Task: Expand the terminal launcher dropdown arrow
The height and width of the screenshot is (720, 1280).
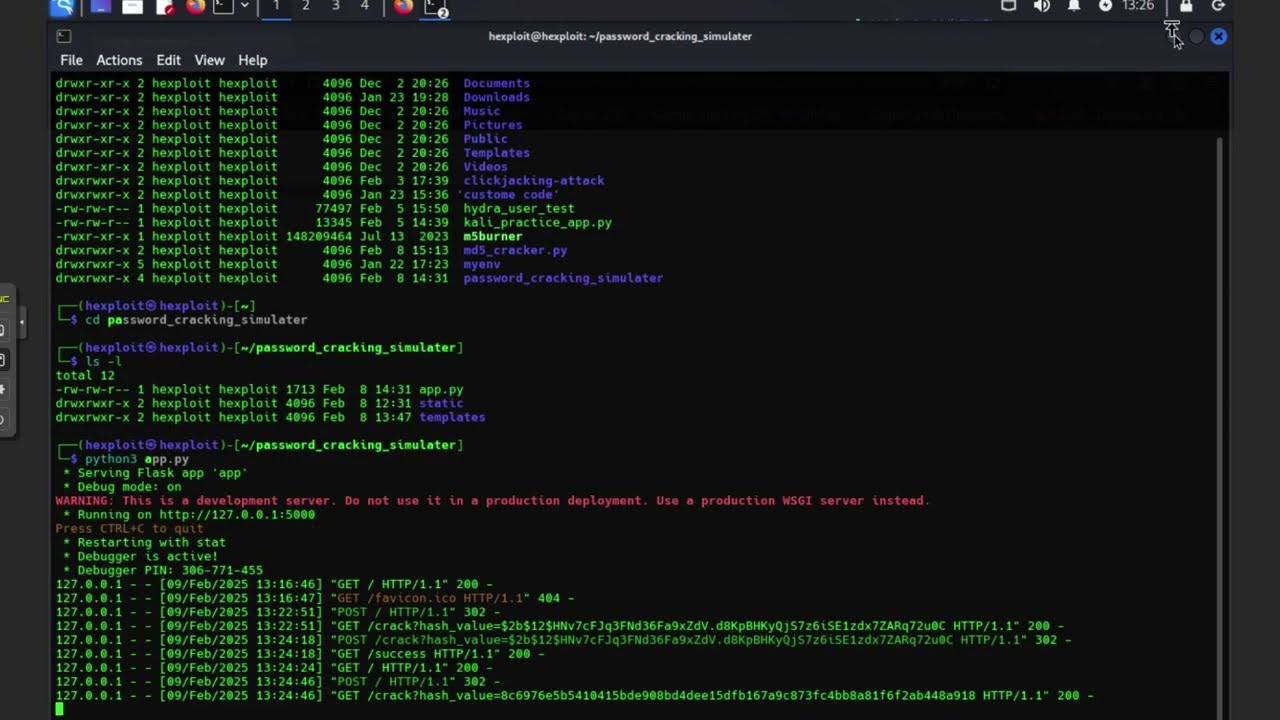Action: click(x=244, y=7)
